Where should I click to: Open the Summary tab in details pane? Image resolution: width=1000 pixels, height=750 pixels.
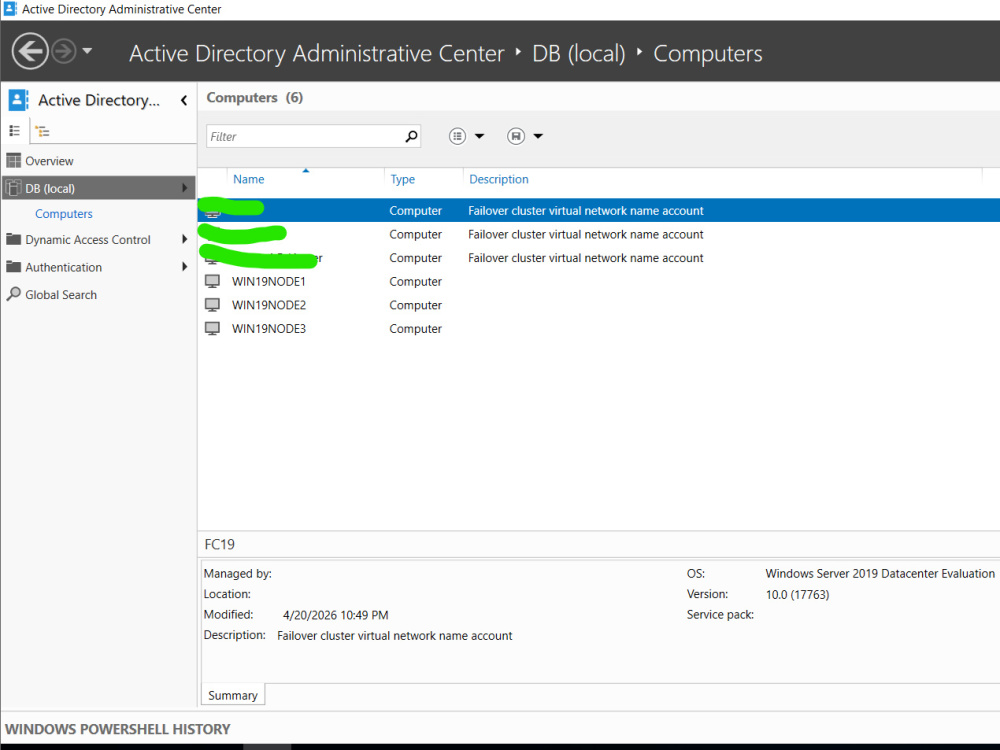pos(233,695)
